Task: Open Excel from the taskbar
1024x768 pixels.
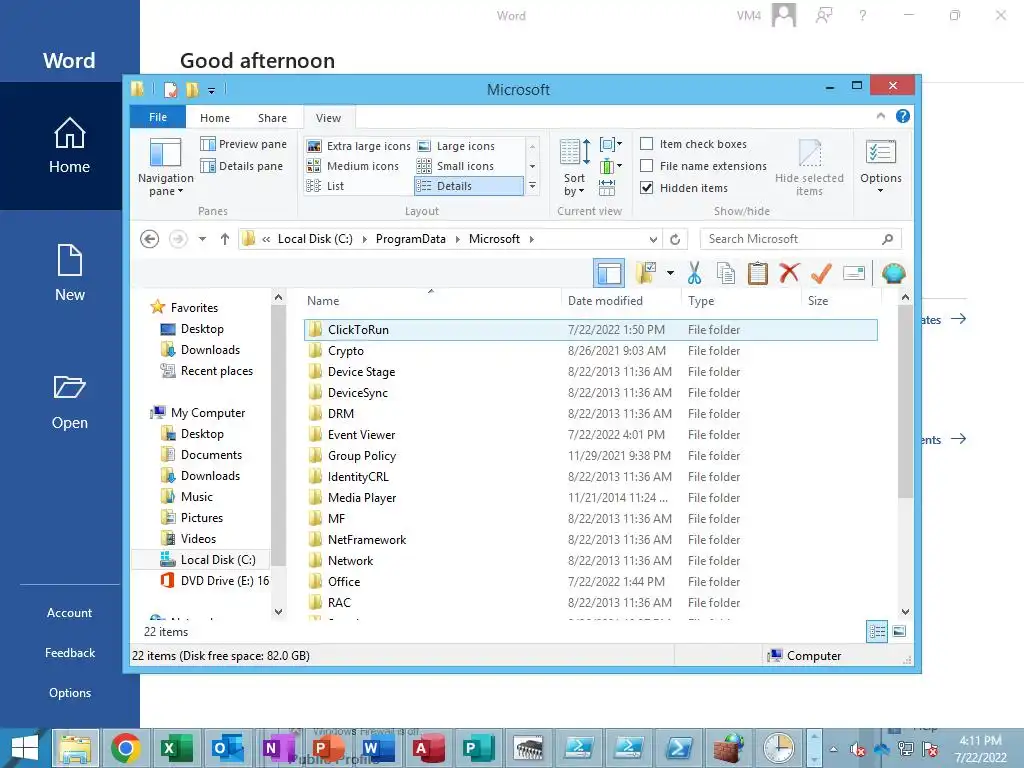Action: [x=176, y=748]
